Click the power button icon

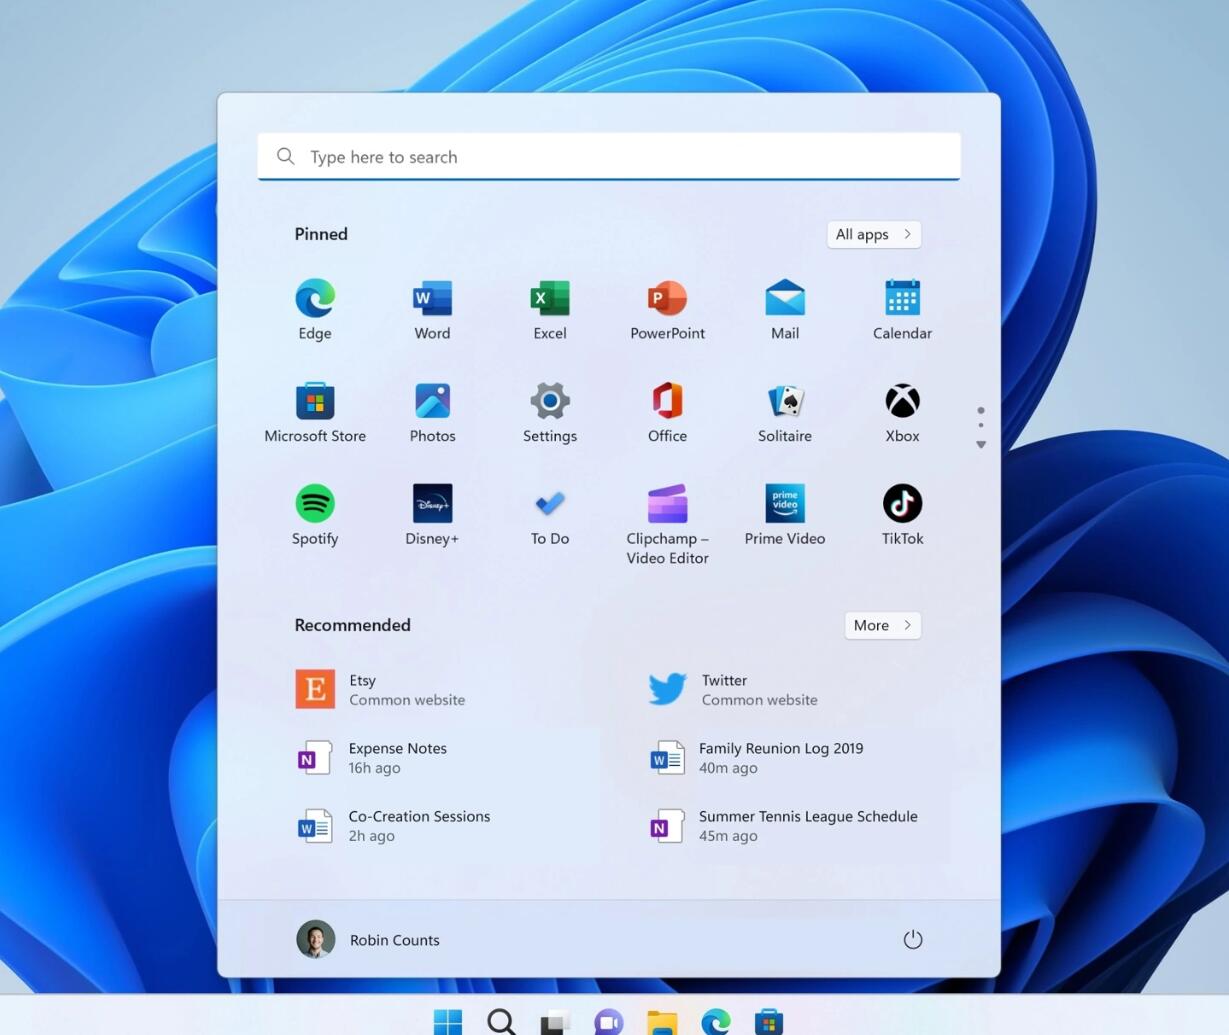click(x=912, y=940)
